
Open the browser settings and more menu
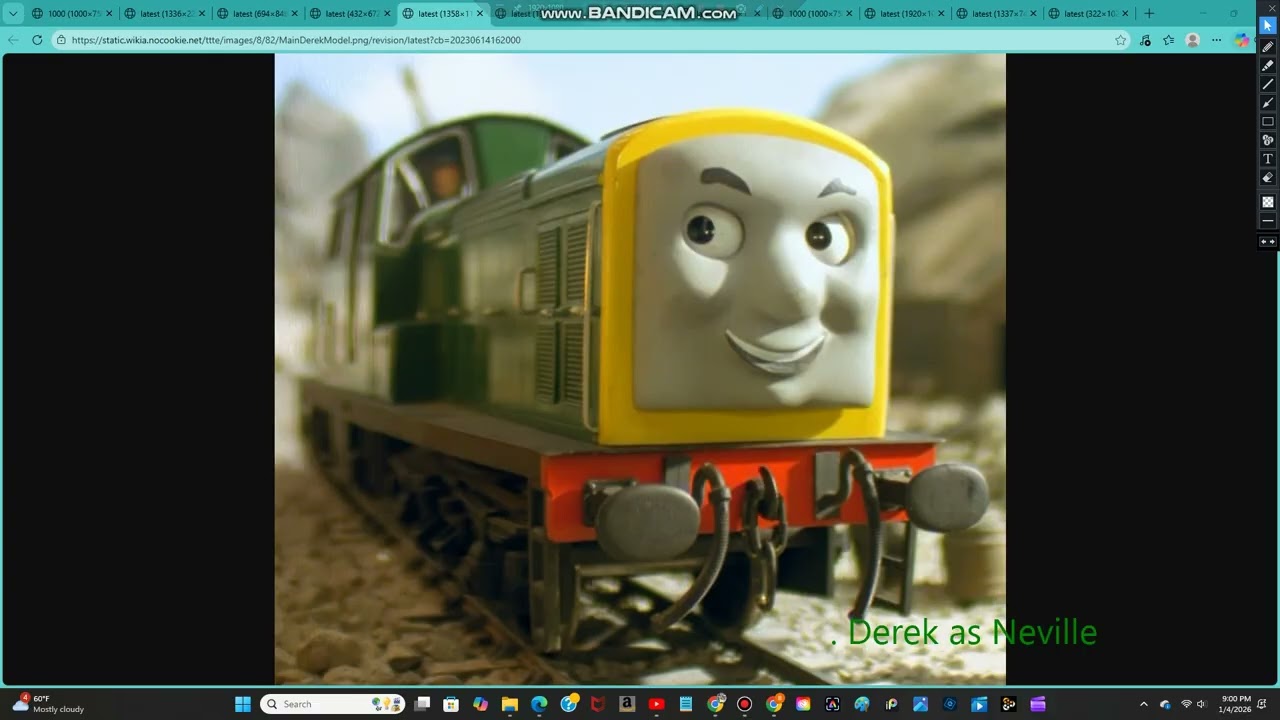tap(1216, 40)
